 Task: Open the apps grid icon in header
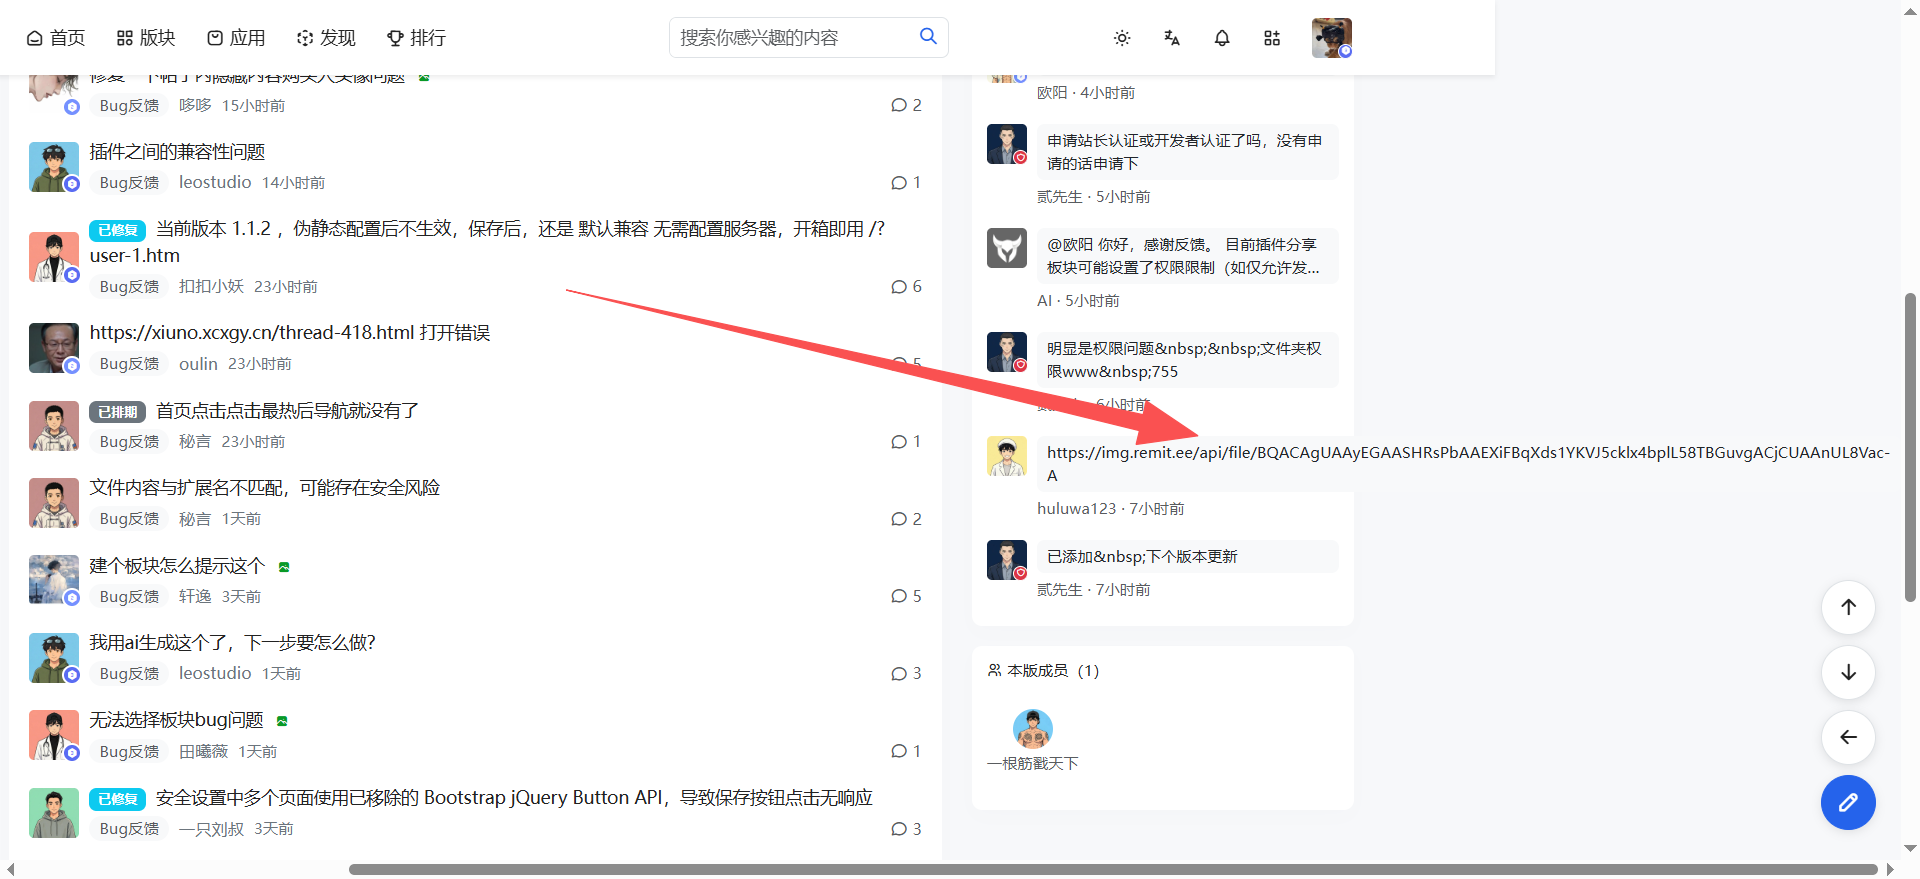[x=1272, y=38]
